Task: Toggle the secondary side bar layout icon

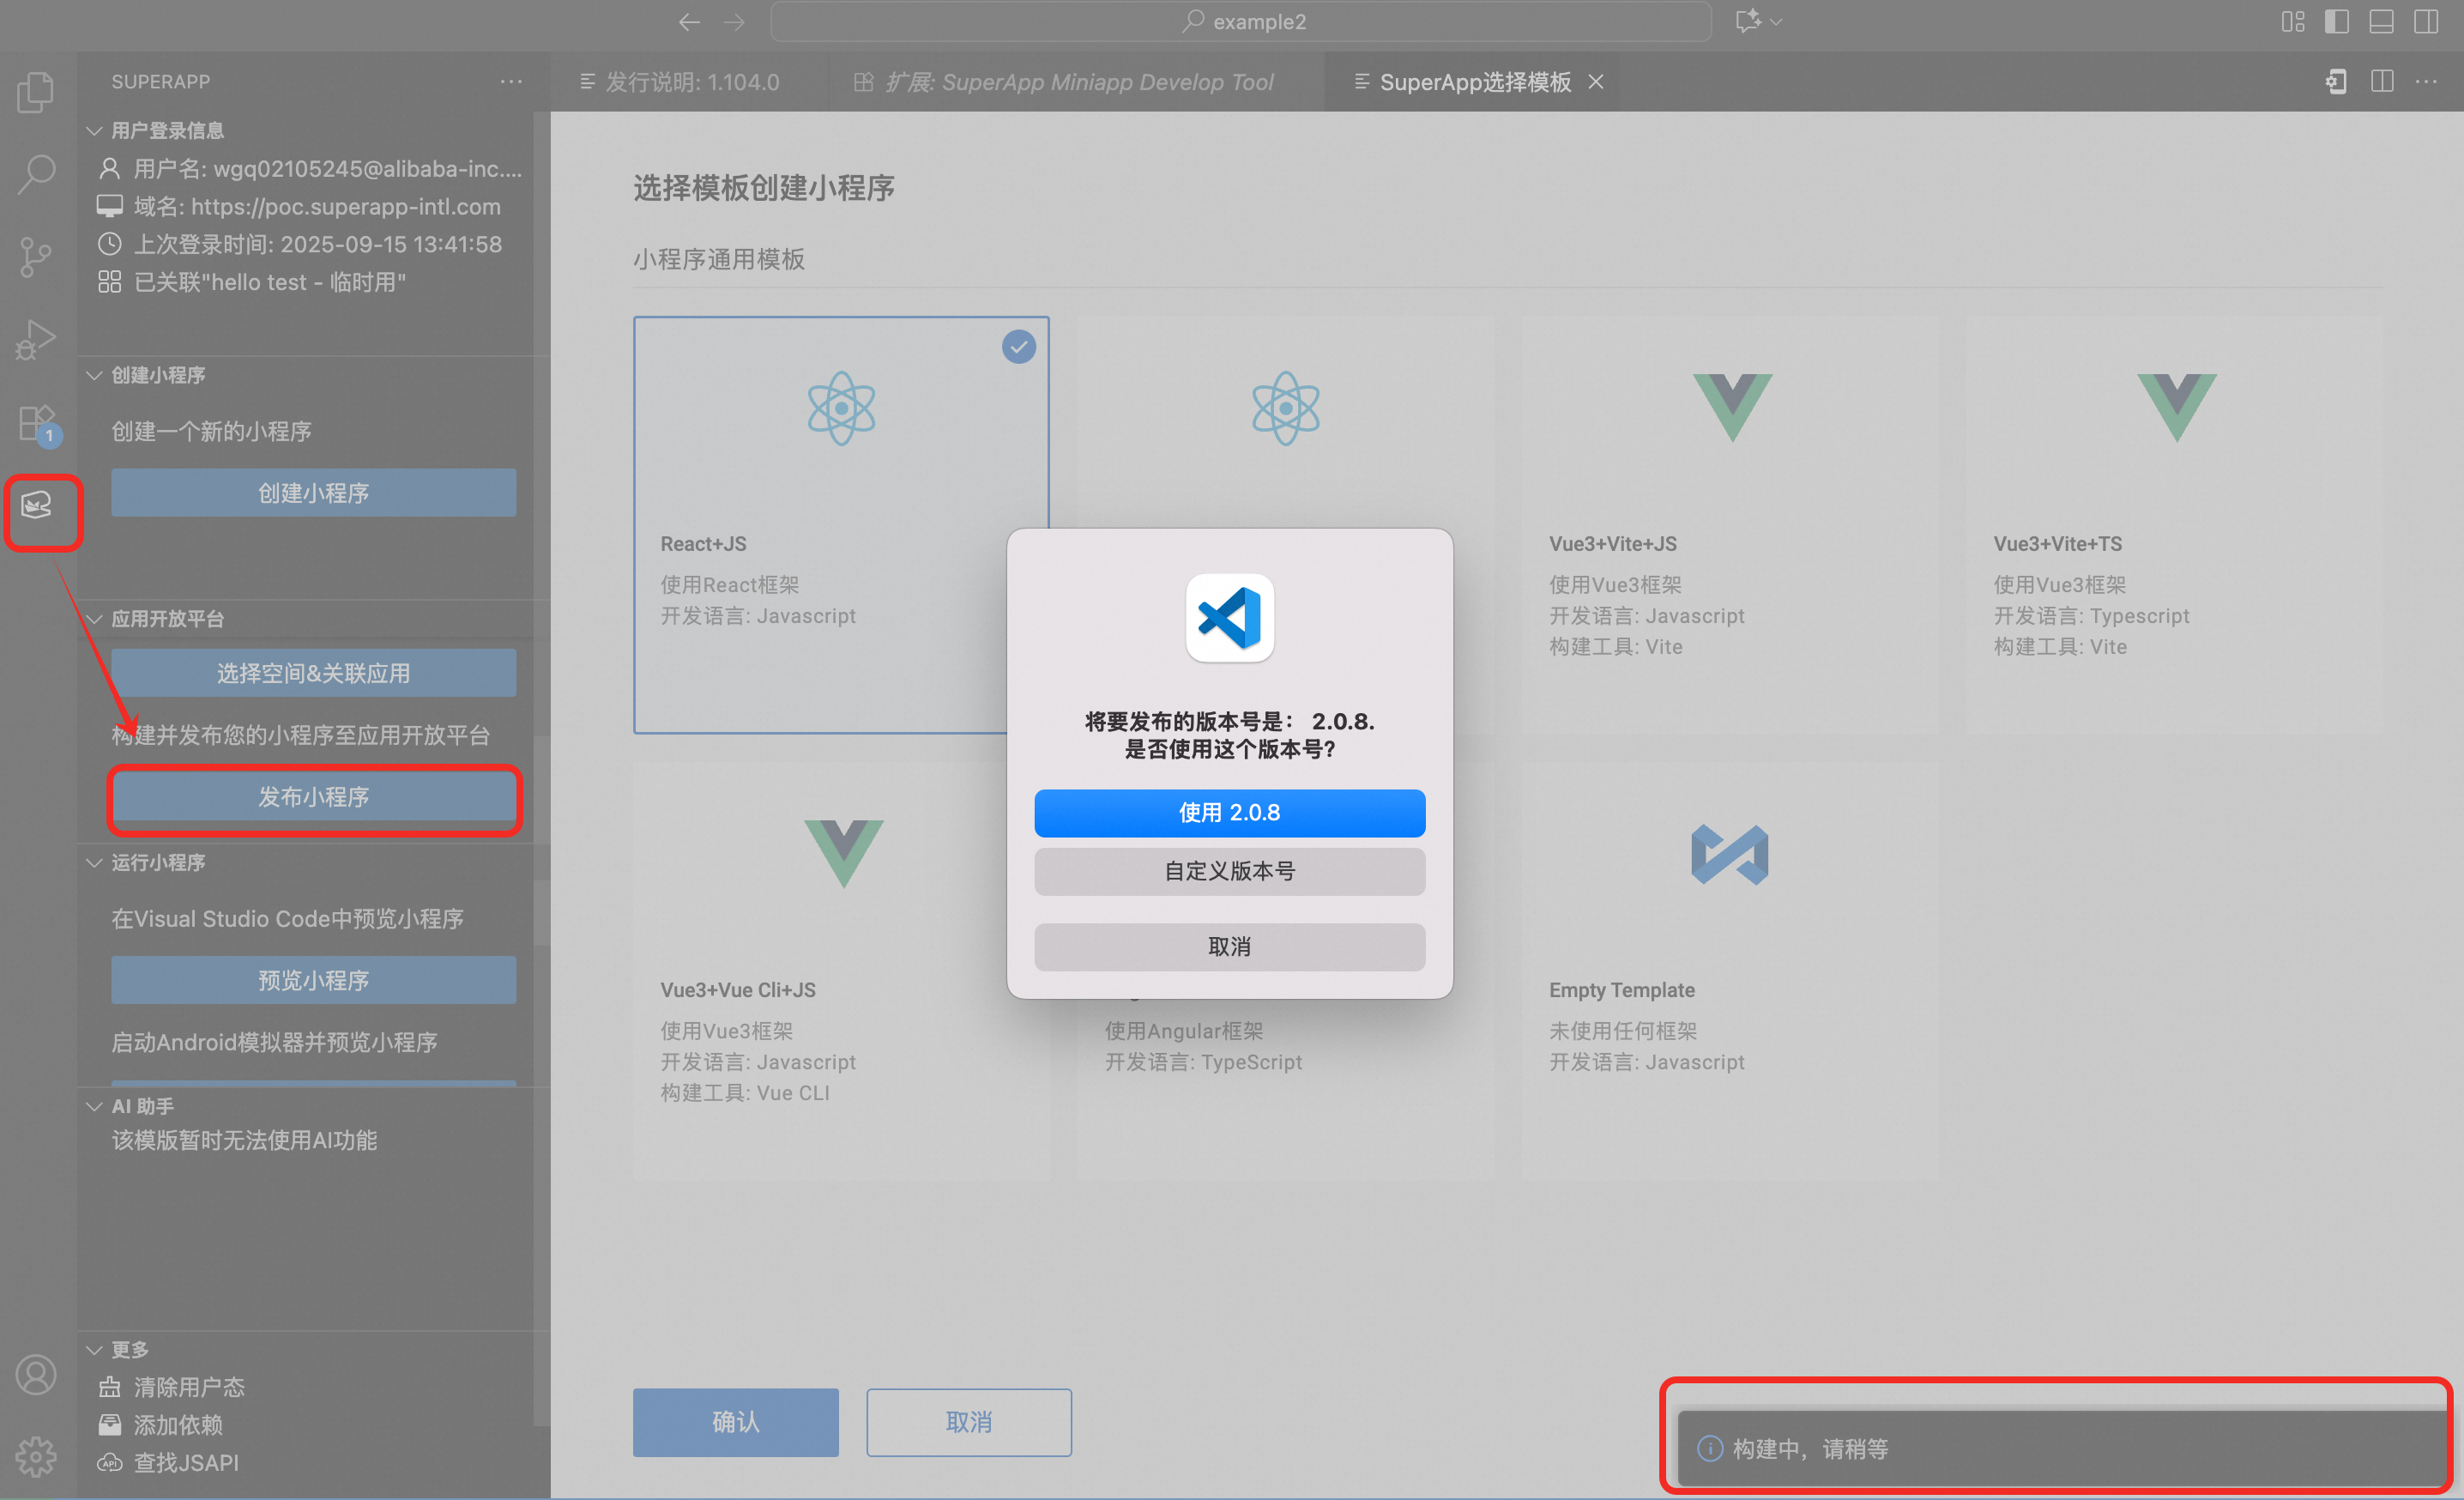Action: (x=2426, y=22)
